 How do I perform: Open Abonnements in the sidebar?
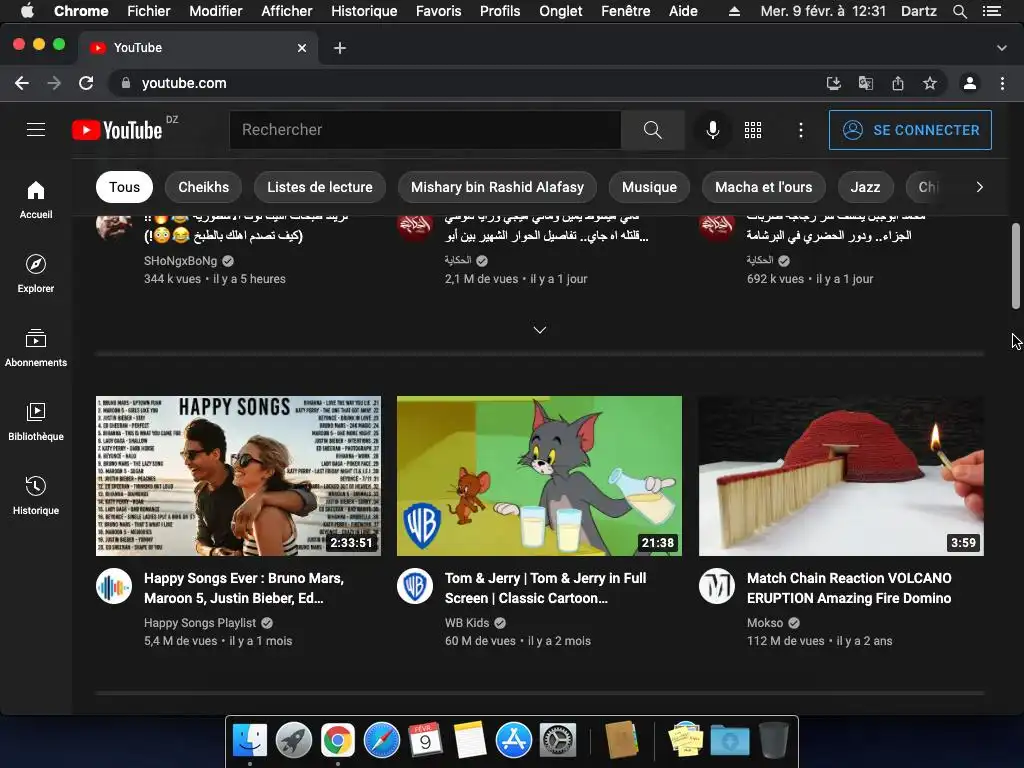(x=36, y=347)
